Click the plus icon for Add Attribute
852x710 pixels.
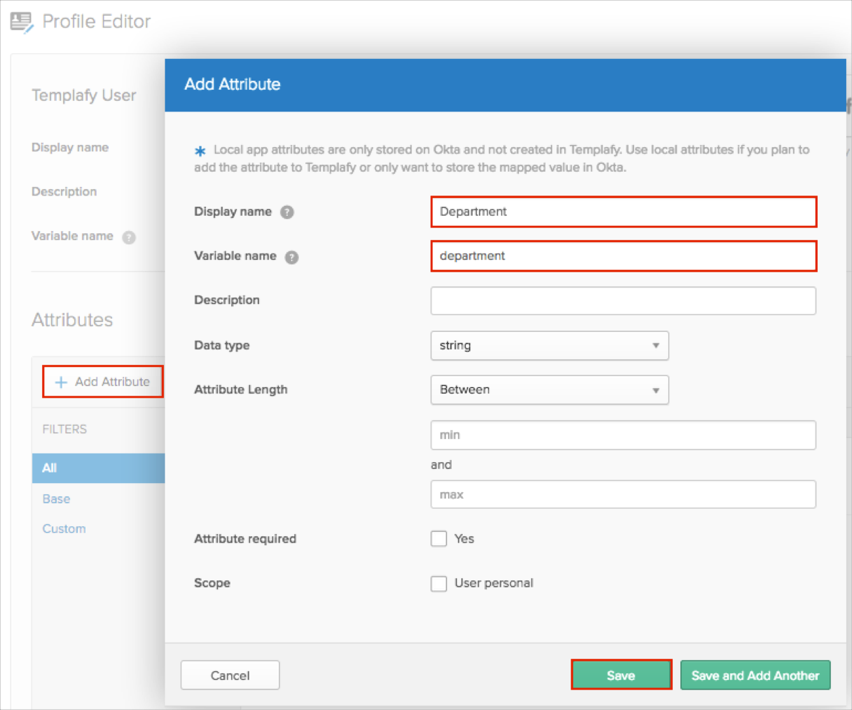(x=61, y=382)
